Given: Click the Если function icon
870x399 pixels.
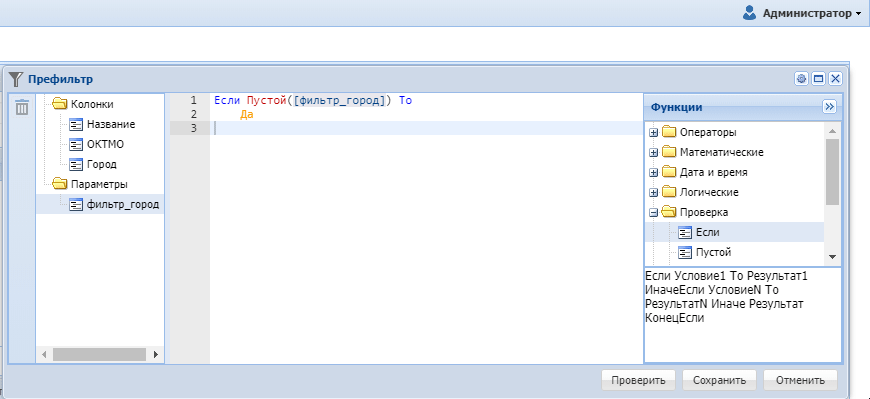Looking at the screenshot, I should coord(685,233).
